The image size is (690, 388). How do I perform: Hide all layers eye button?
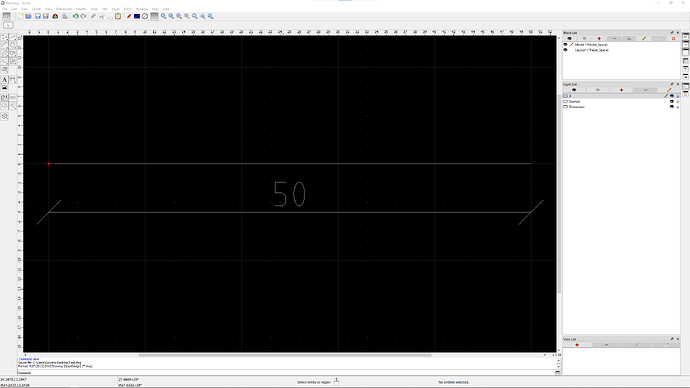tap(598, 90)
